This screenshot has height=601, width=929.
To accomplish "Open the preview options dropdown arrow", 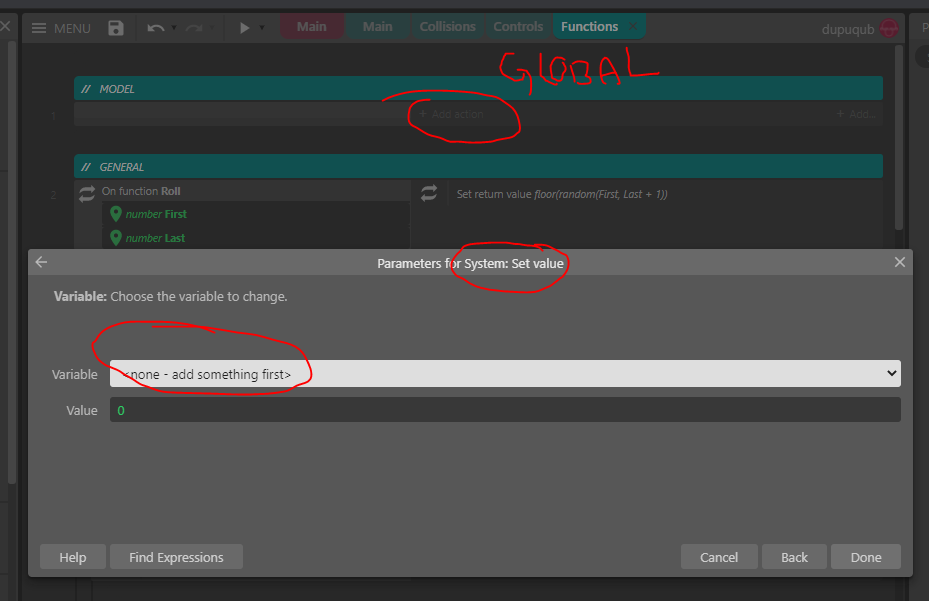I will click(261, 28).
